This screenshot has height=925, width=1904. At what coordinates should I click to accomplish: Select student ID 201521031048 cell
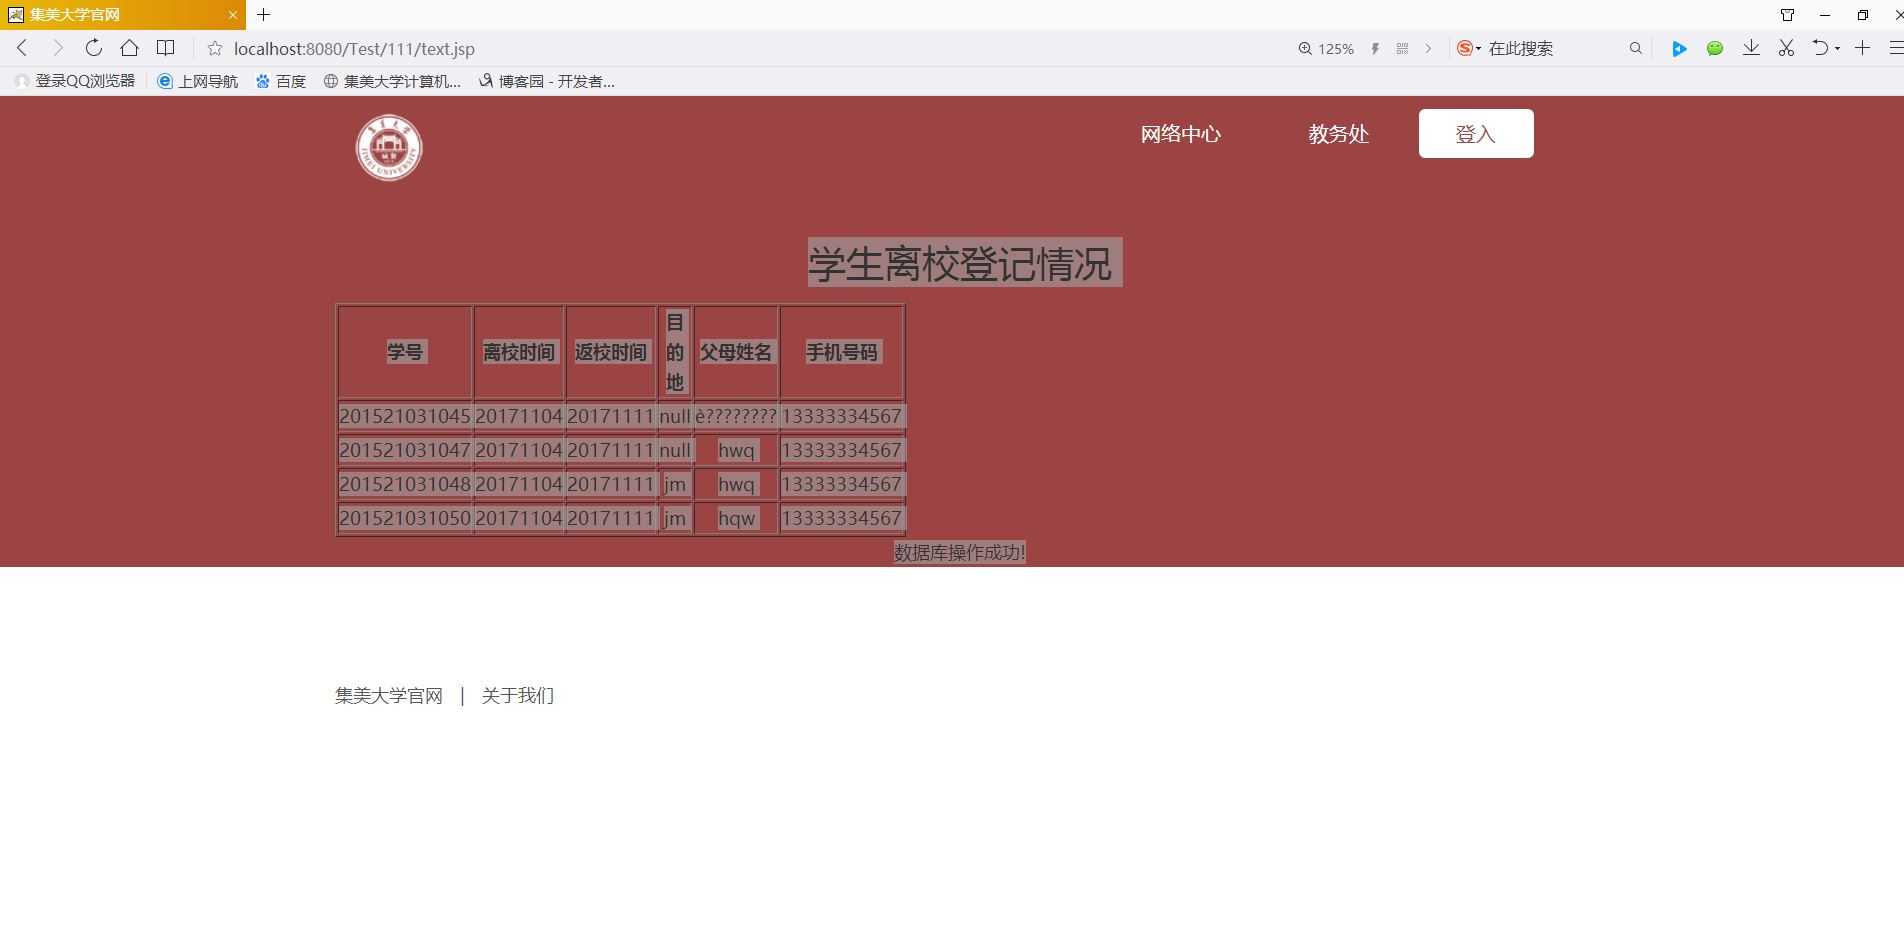(x=405, y=484)
